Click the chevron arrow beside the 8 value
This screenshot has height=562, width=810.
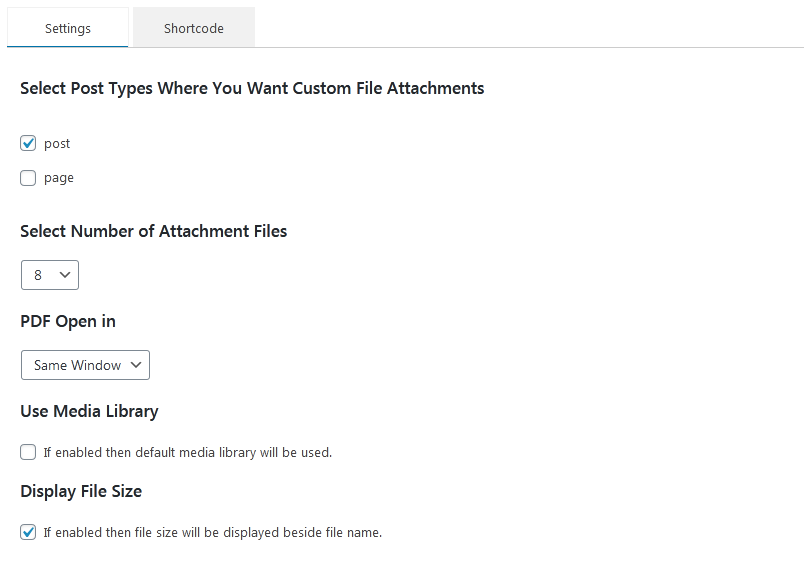click(66, 274)
